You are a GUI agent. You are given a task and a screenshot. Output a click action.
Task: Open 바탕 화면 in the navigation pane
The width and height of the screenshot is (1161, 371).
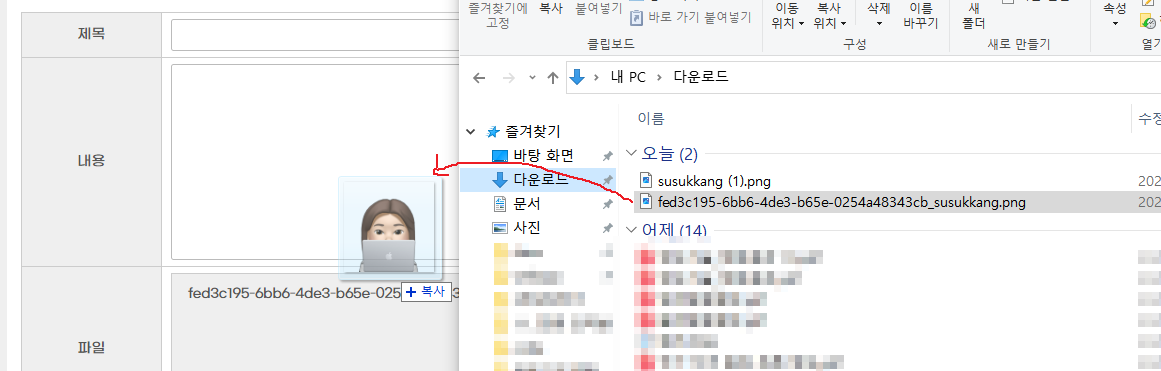pos(543,156)
